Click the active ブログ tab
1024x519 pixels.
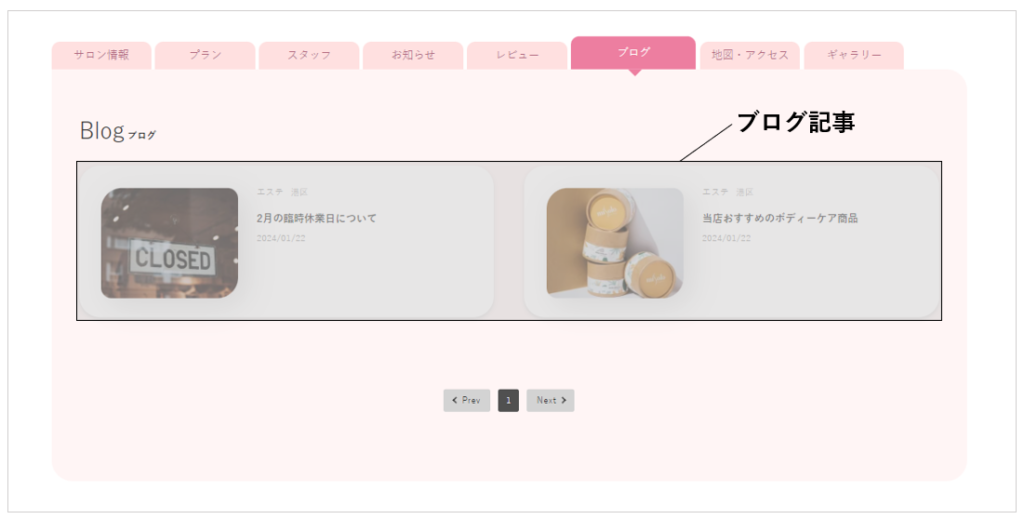pyautogui.click(x=633, y=53)
